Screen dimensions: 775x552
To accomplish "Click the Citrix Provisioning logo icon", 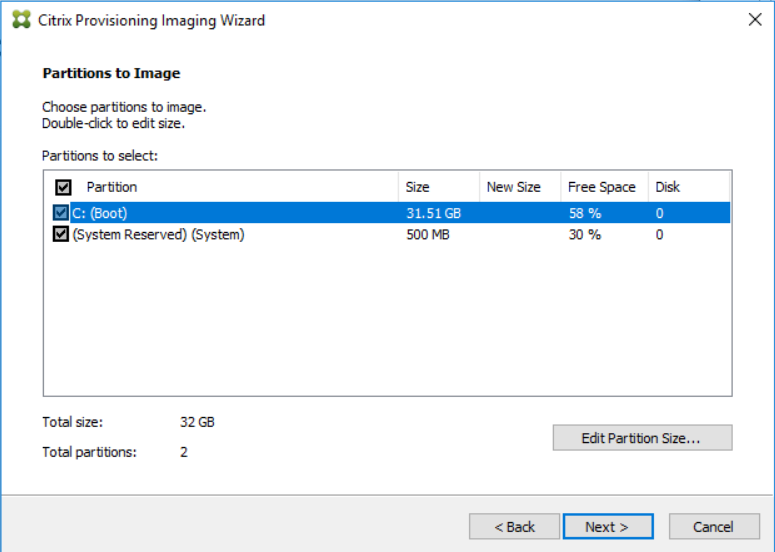I will (21, 20).
